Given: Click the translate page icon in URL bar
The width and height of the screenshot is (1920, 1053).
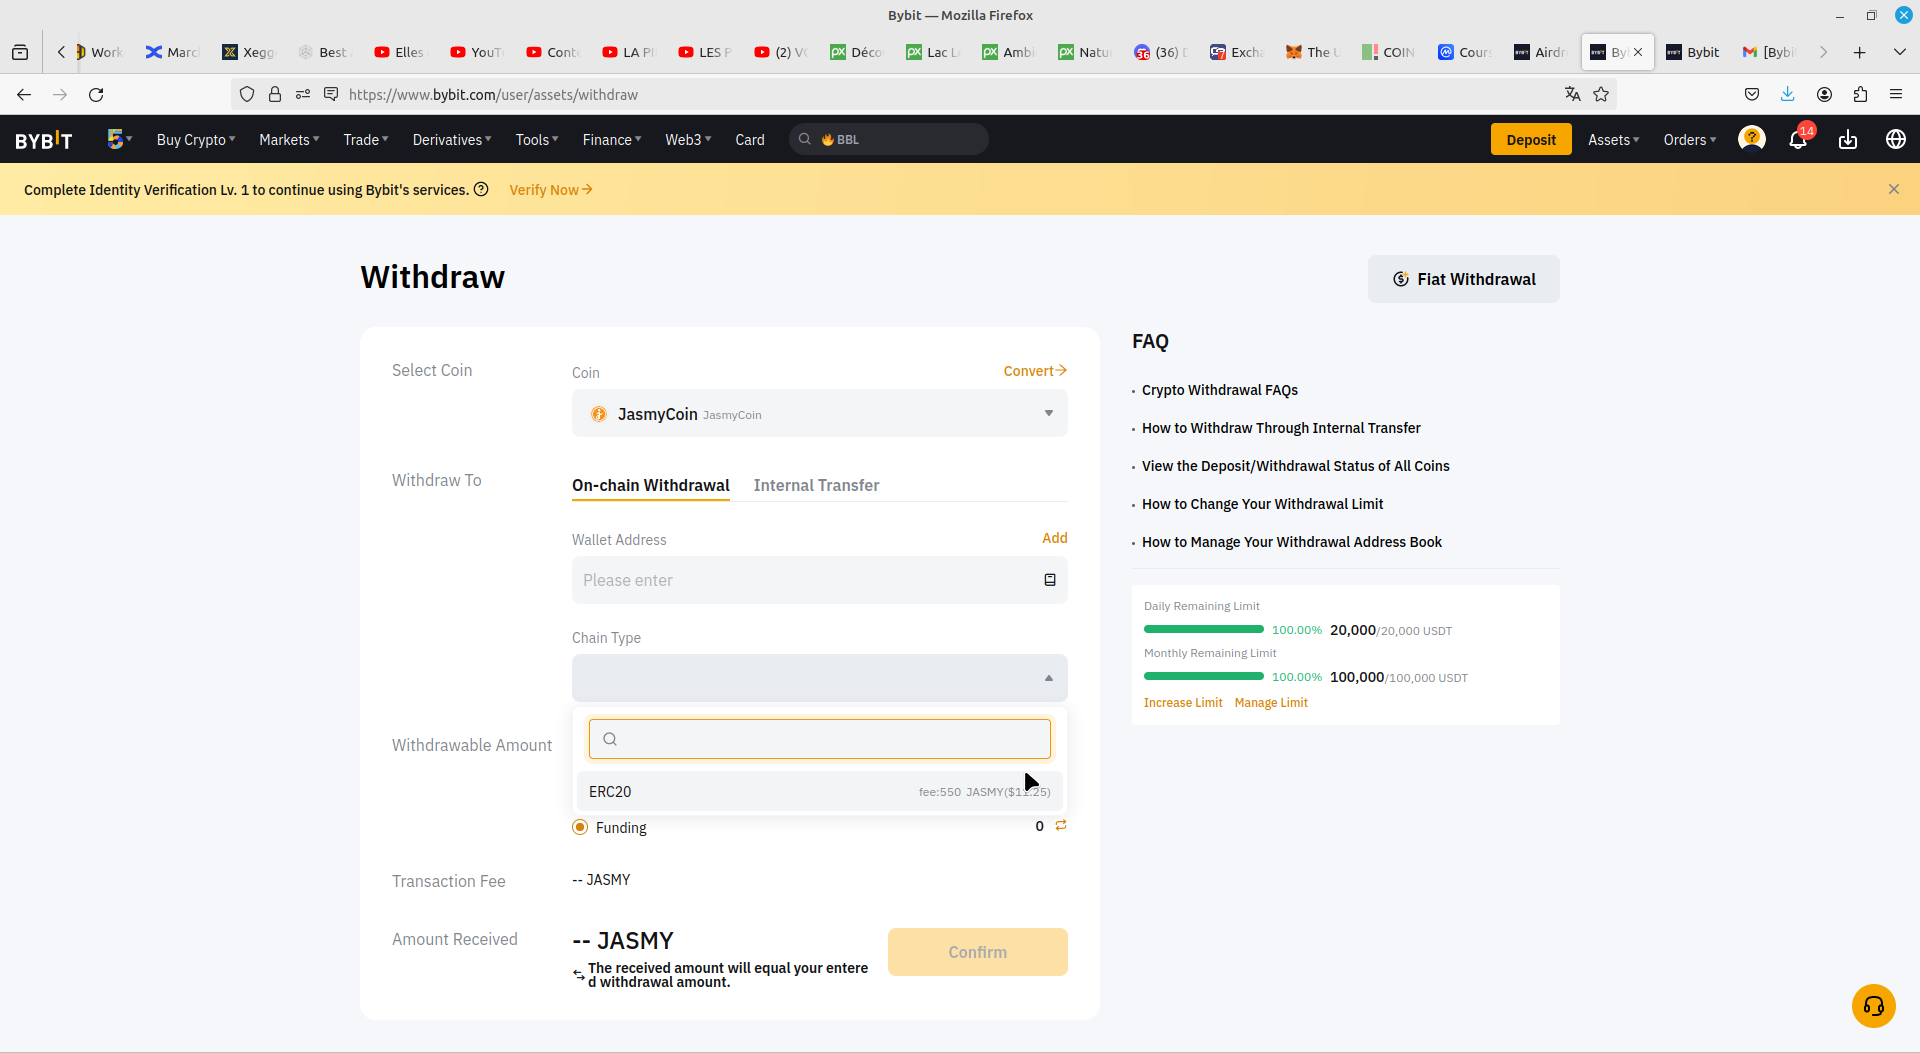Looking at the screenshot, I should click(x=1573, y=94).
